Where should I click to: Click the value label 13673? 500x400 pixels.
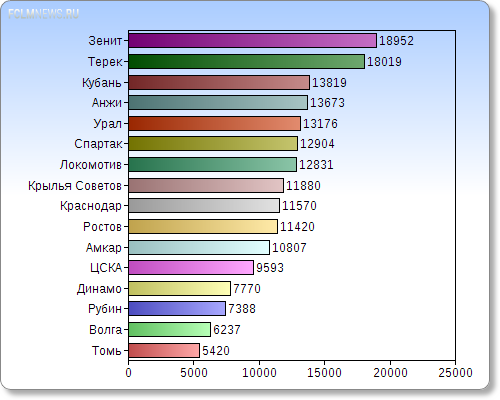327,103
